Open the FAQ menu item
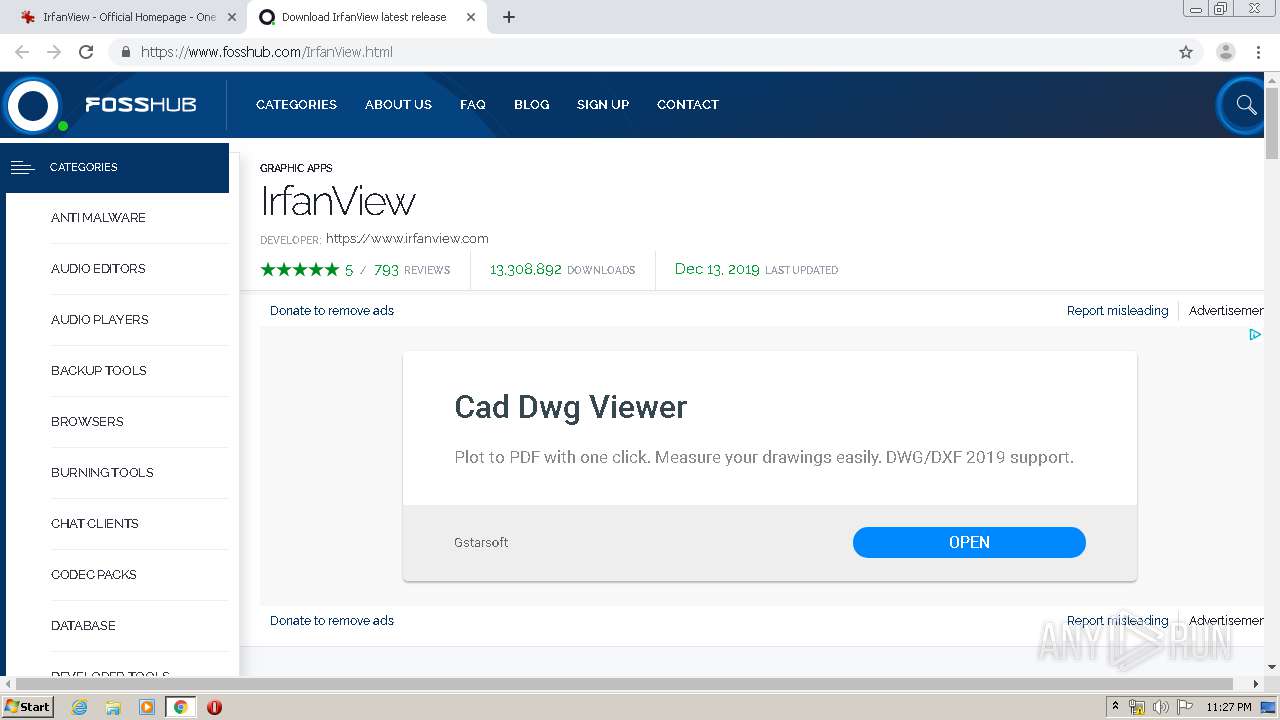 [x=473, y=104]
